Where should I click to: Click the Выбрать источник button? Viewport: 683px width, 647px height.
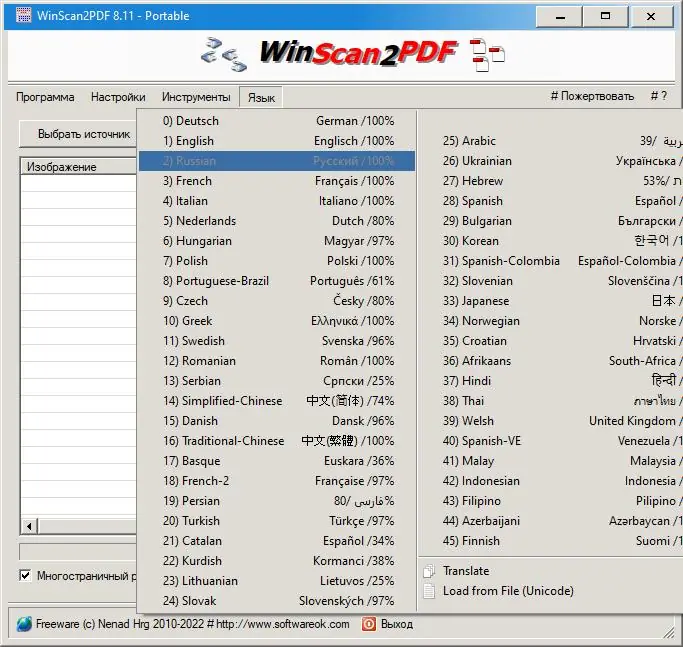coord(78,134)
